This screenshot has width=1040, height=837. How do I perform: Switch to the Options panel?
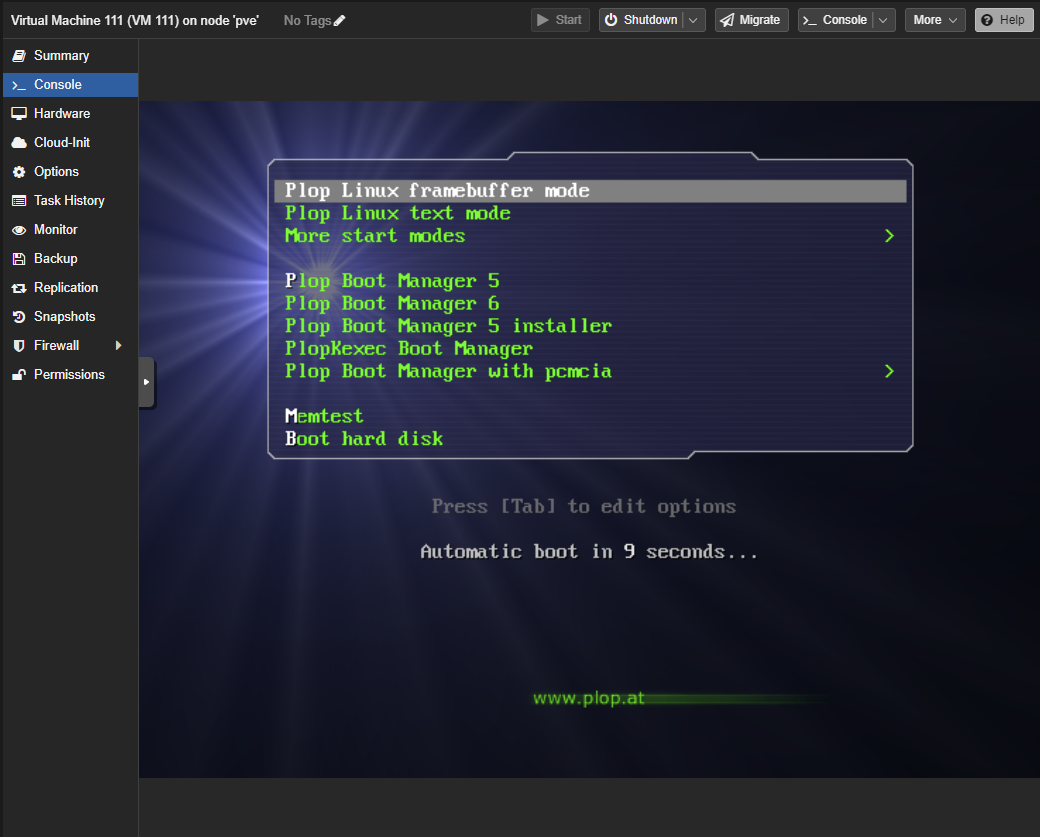tap(58, 171)
